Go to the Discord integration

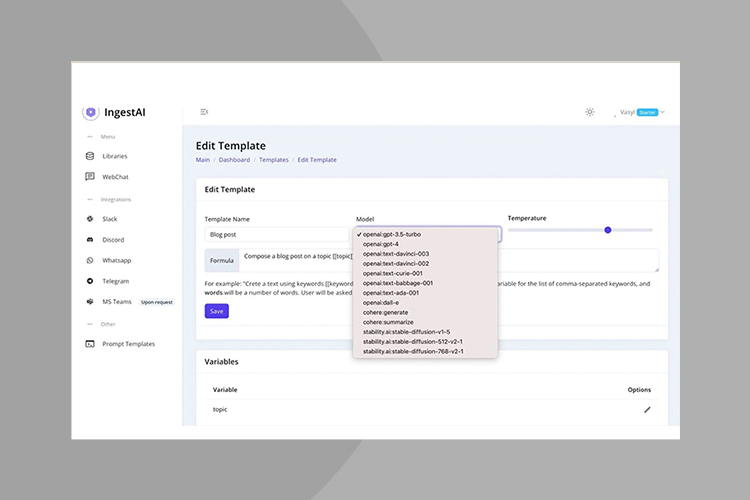(x=113, y=240)
